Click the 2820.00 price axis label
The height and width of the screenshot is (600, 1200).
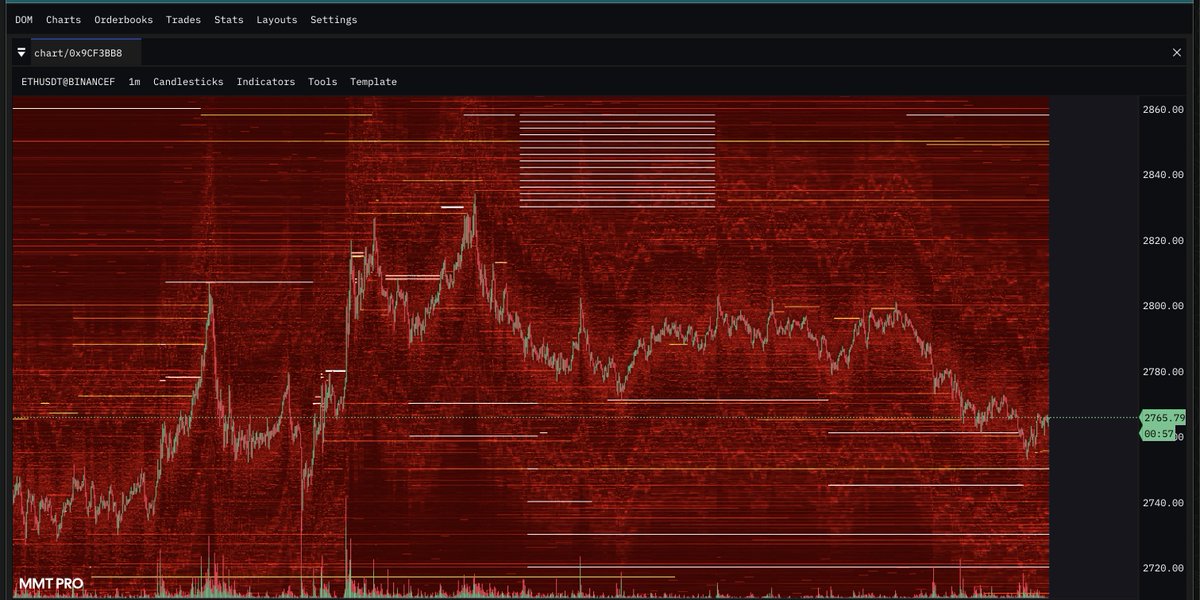click(x=1163, y=241)
